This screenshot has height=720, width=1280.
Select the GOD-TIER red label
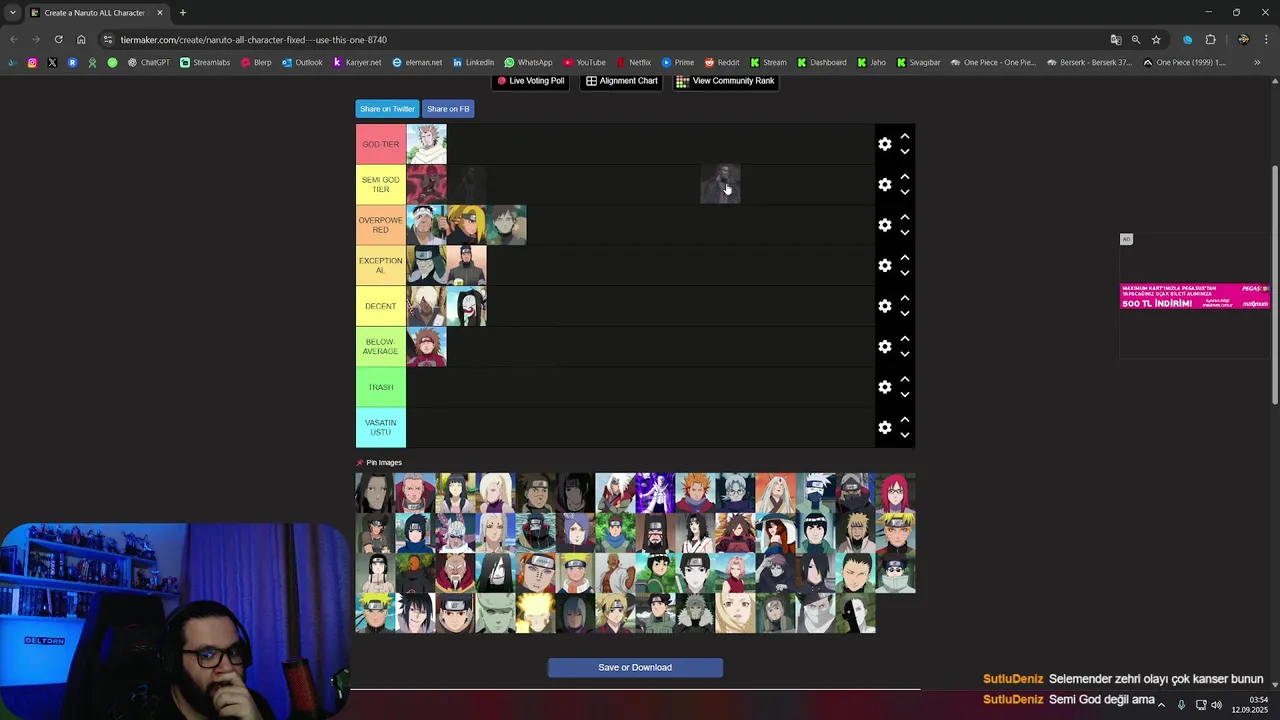(381, 144)
